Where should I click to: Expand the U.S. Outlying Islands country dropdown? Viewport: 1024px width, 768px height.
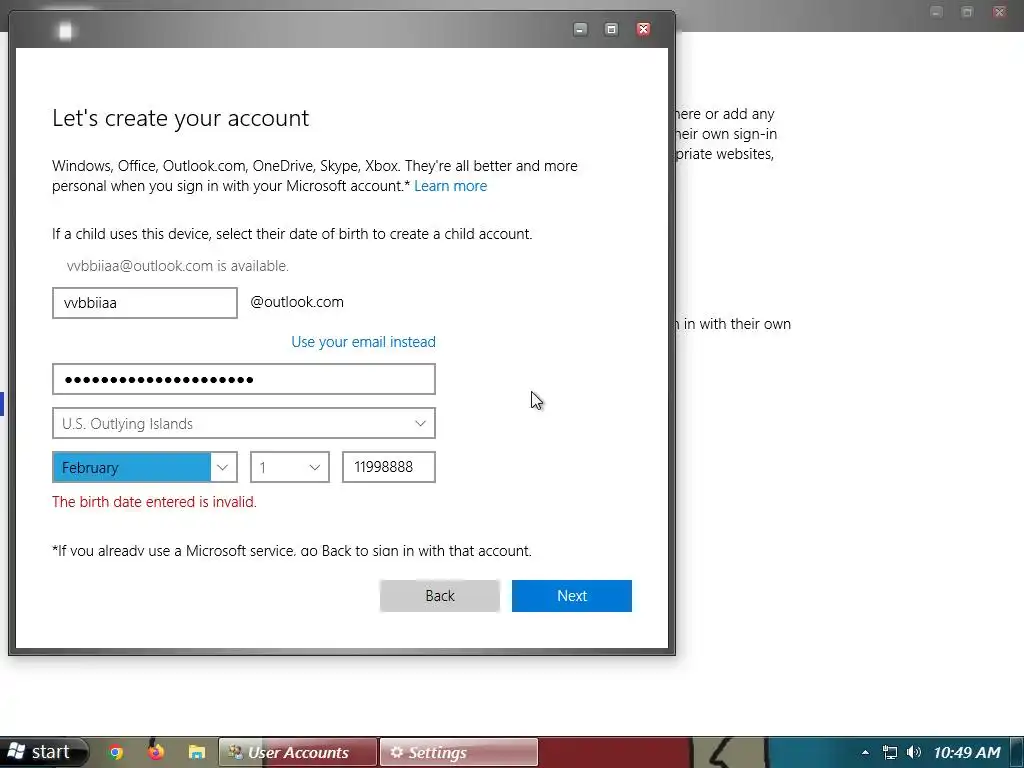244,424
